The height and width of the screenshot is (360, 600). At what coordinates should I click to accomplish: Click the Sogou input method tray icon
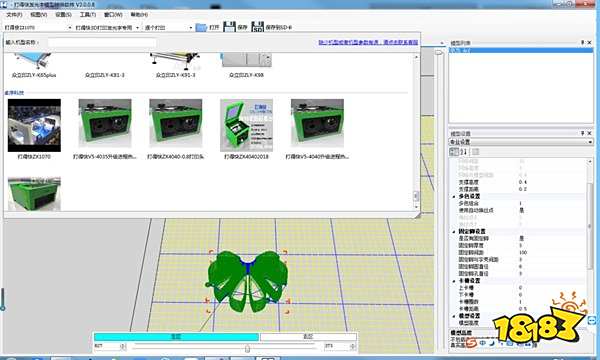[471, 343]
